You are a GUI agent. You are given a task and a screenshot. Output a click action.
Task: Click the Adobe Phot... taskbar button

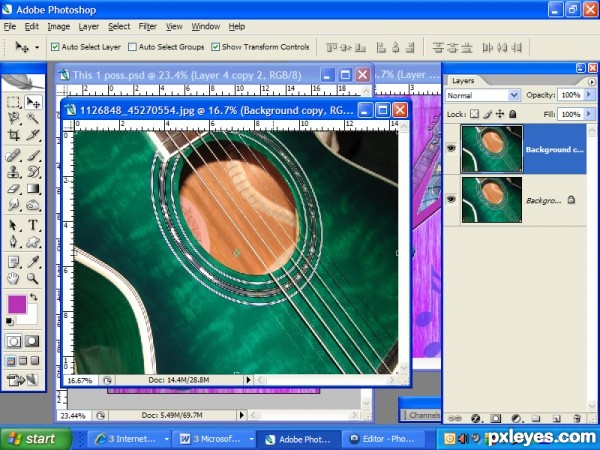point(298,439)
